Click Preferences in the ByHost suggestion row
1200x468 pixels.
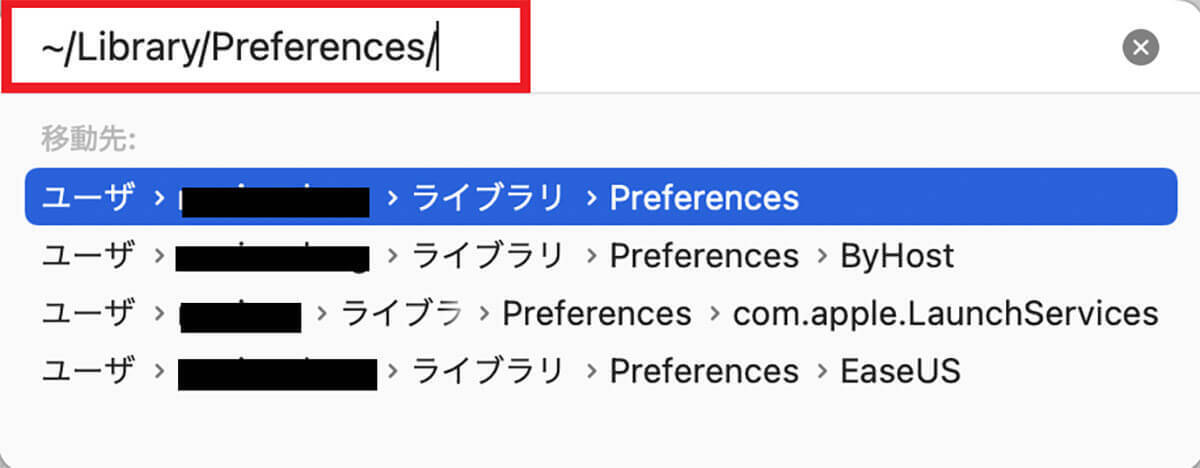pos(704,256)
